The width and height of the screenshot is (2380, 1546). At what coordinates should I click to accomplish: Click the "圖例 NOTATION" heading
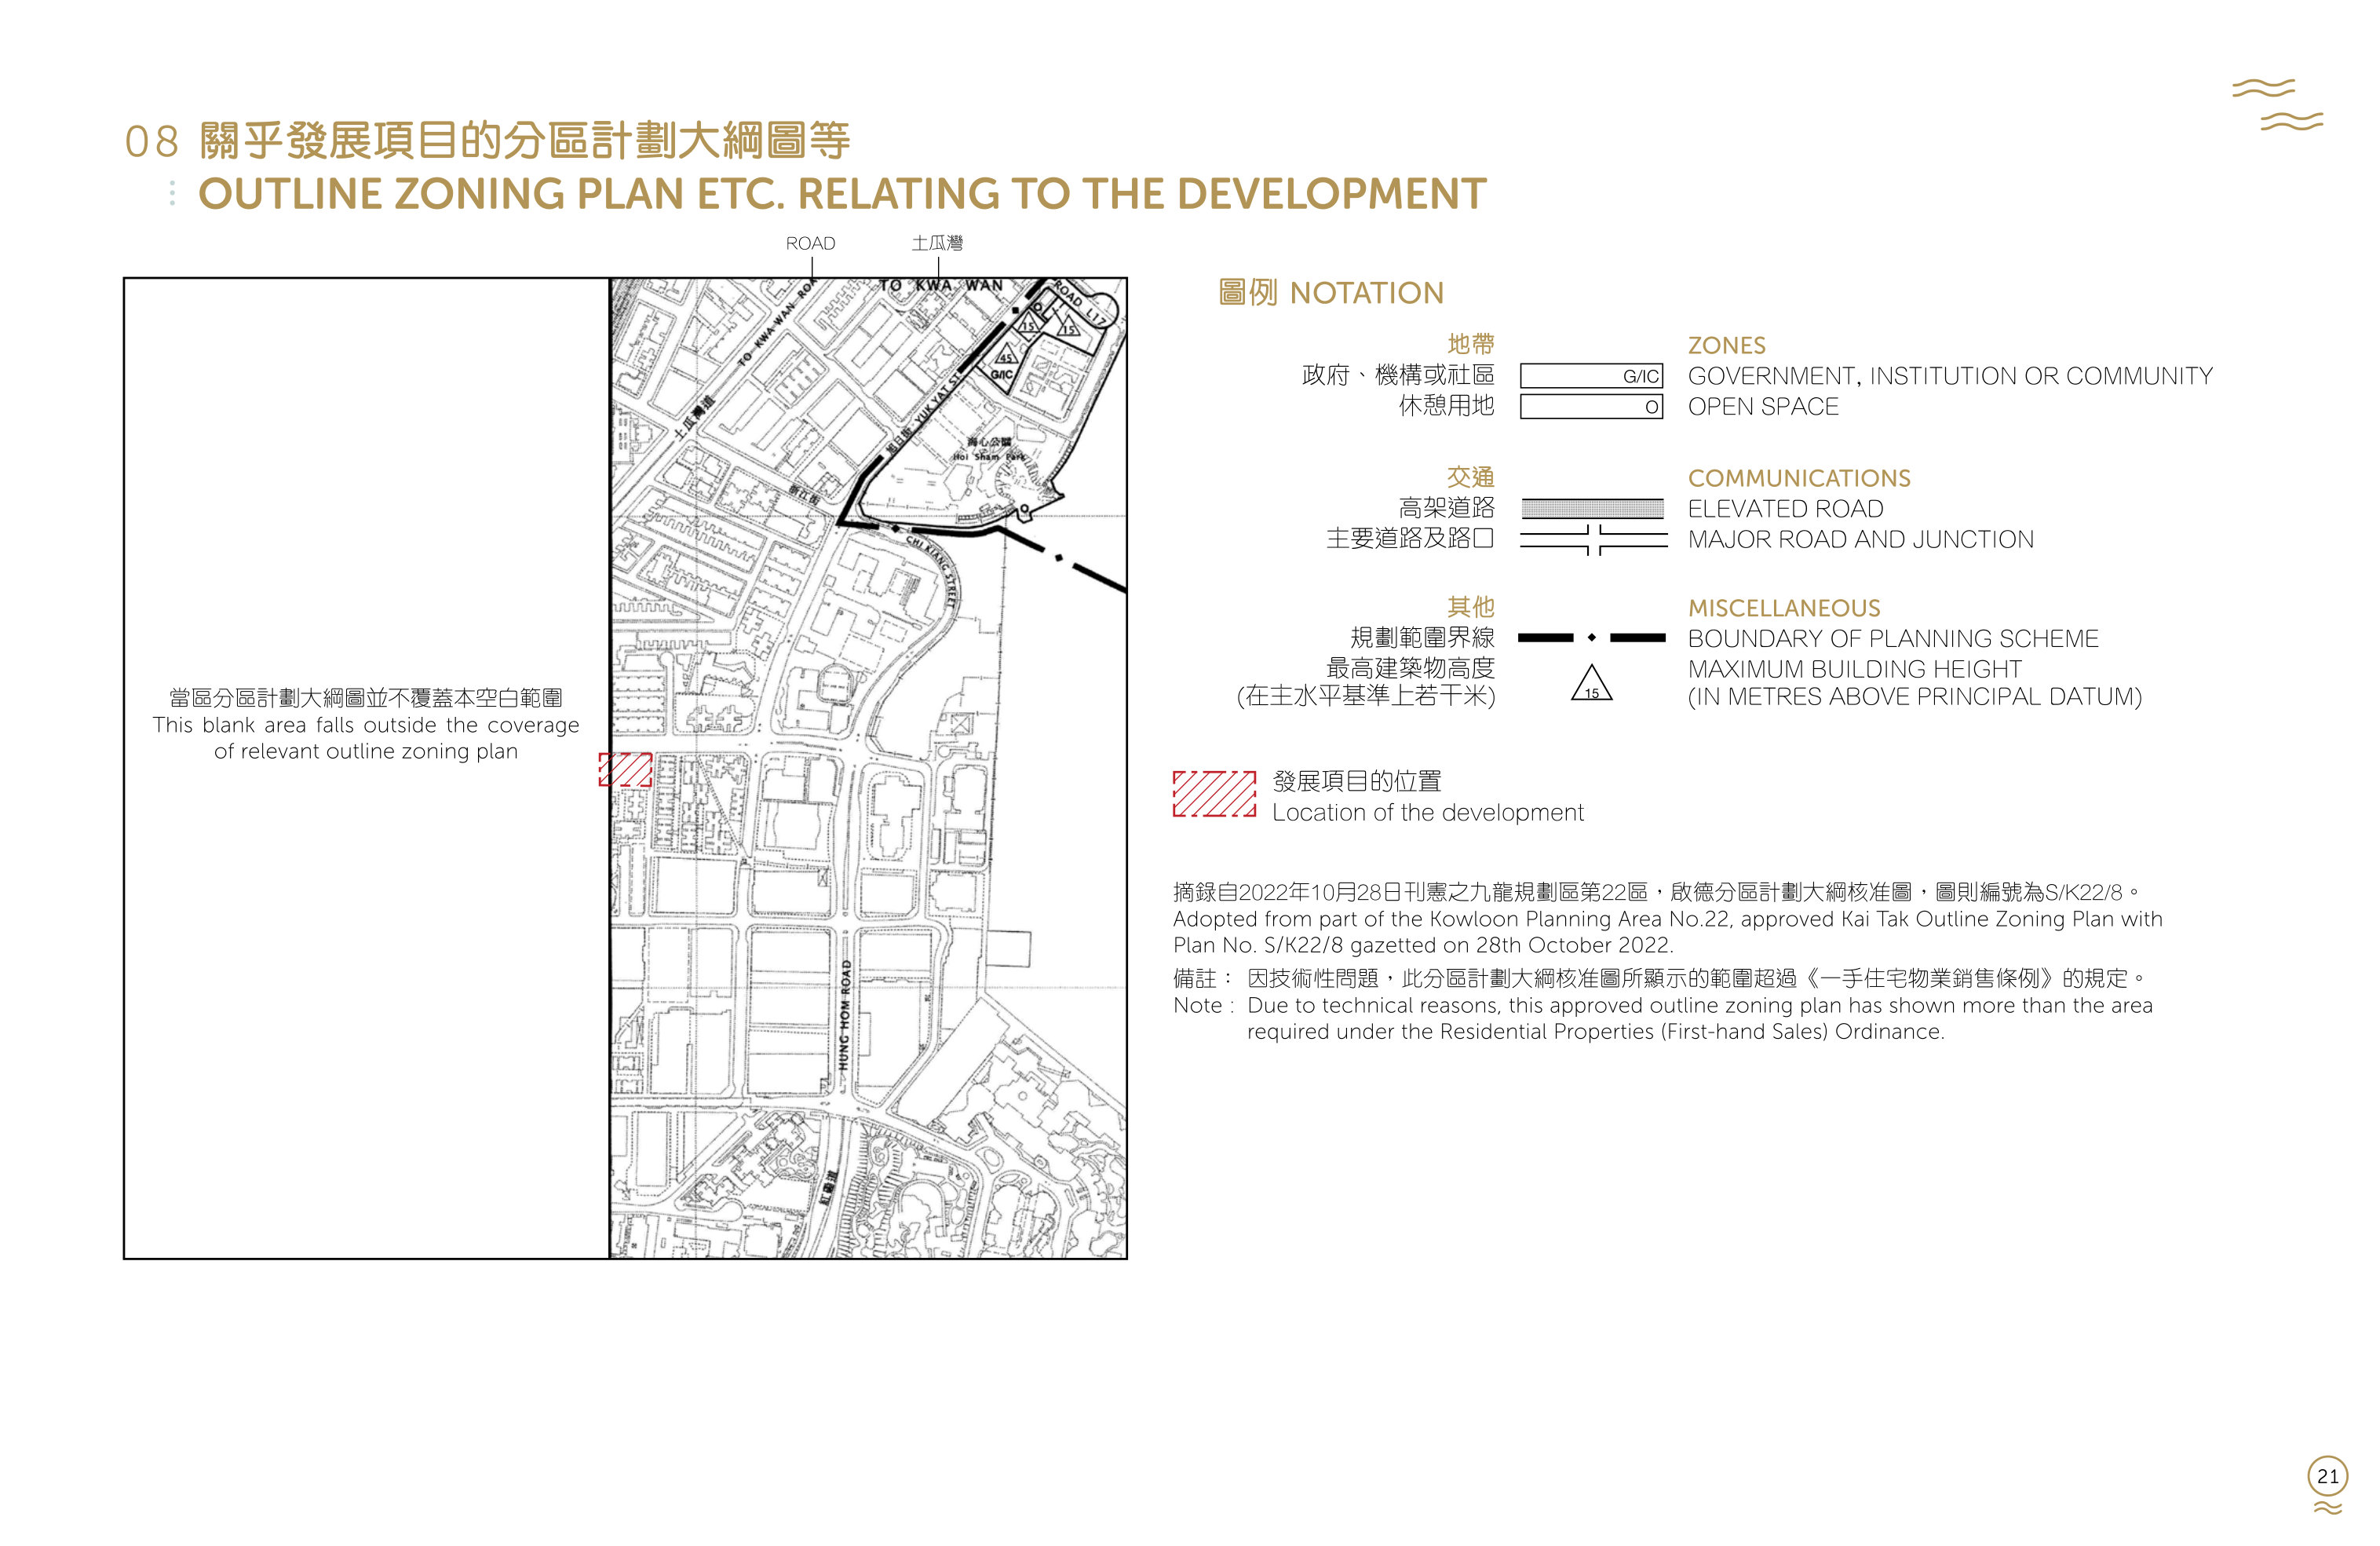1331,293
